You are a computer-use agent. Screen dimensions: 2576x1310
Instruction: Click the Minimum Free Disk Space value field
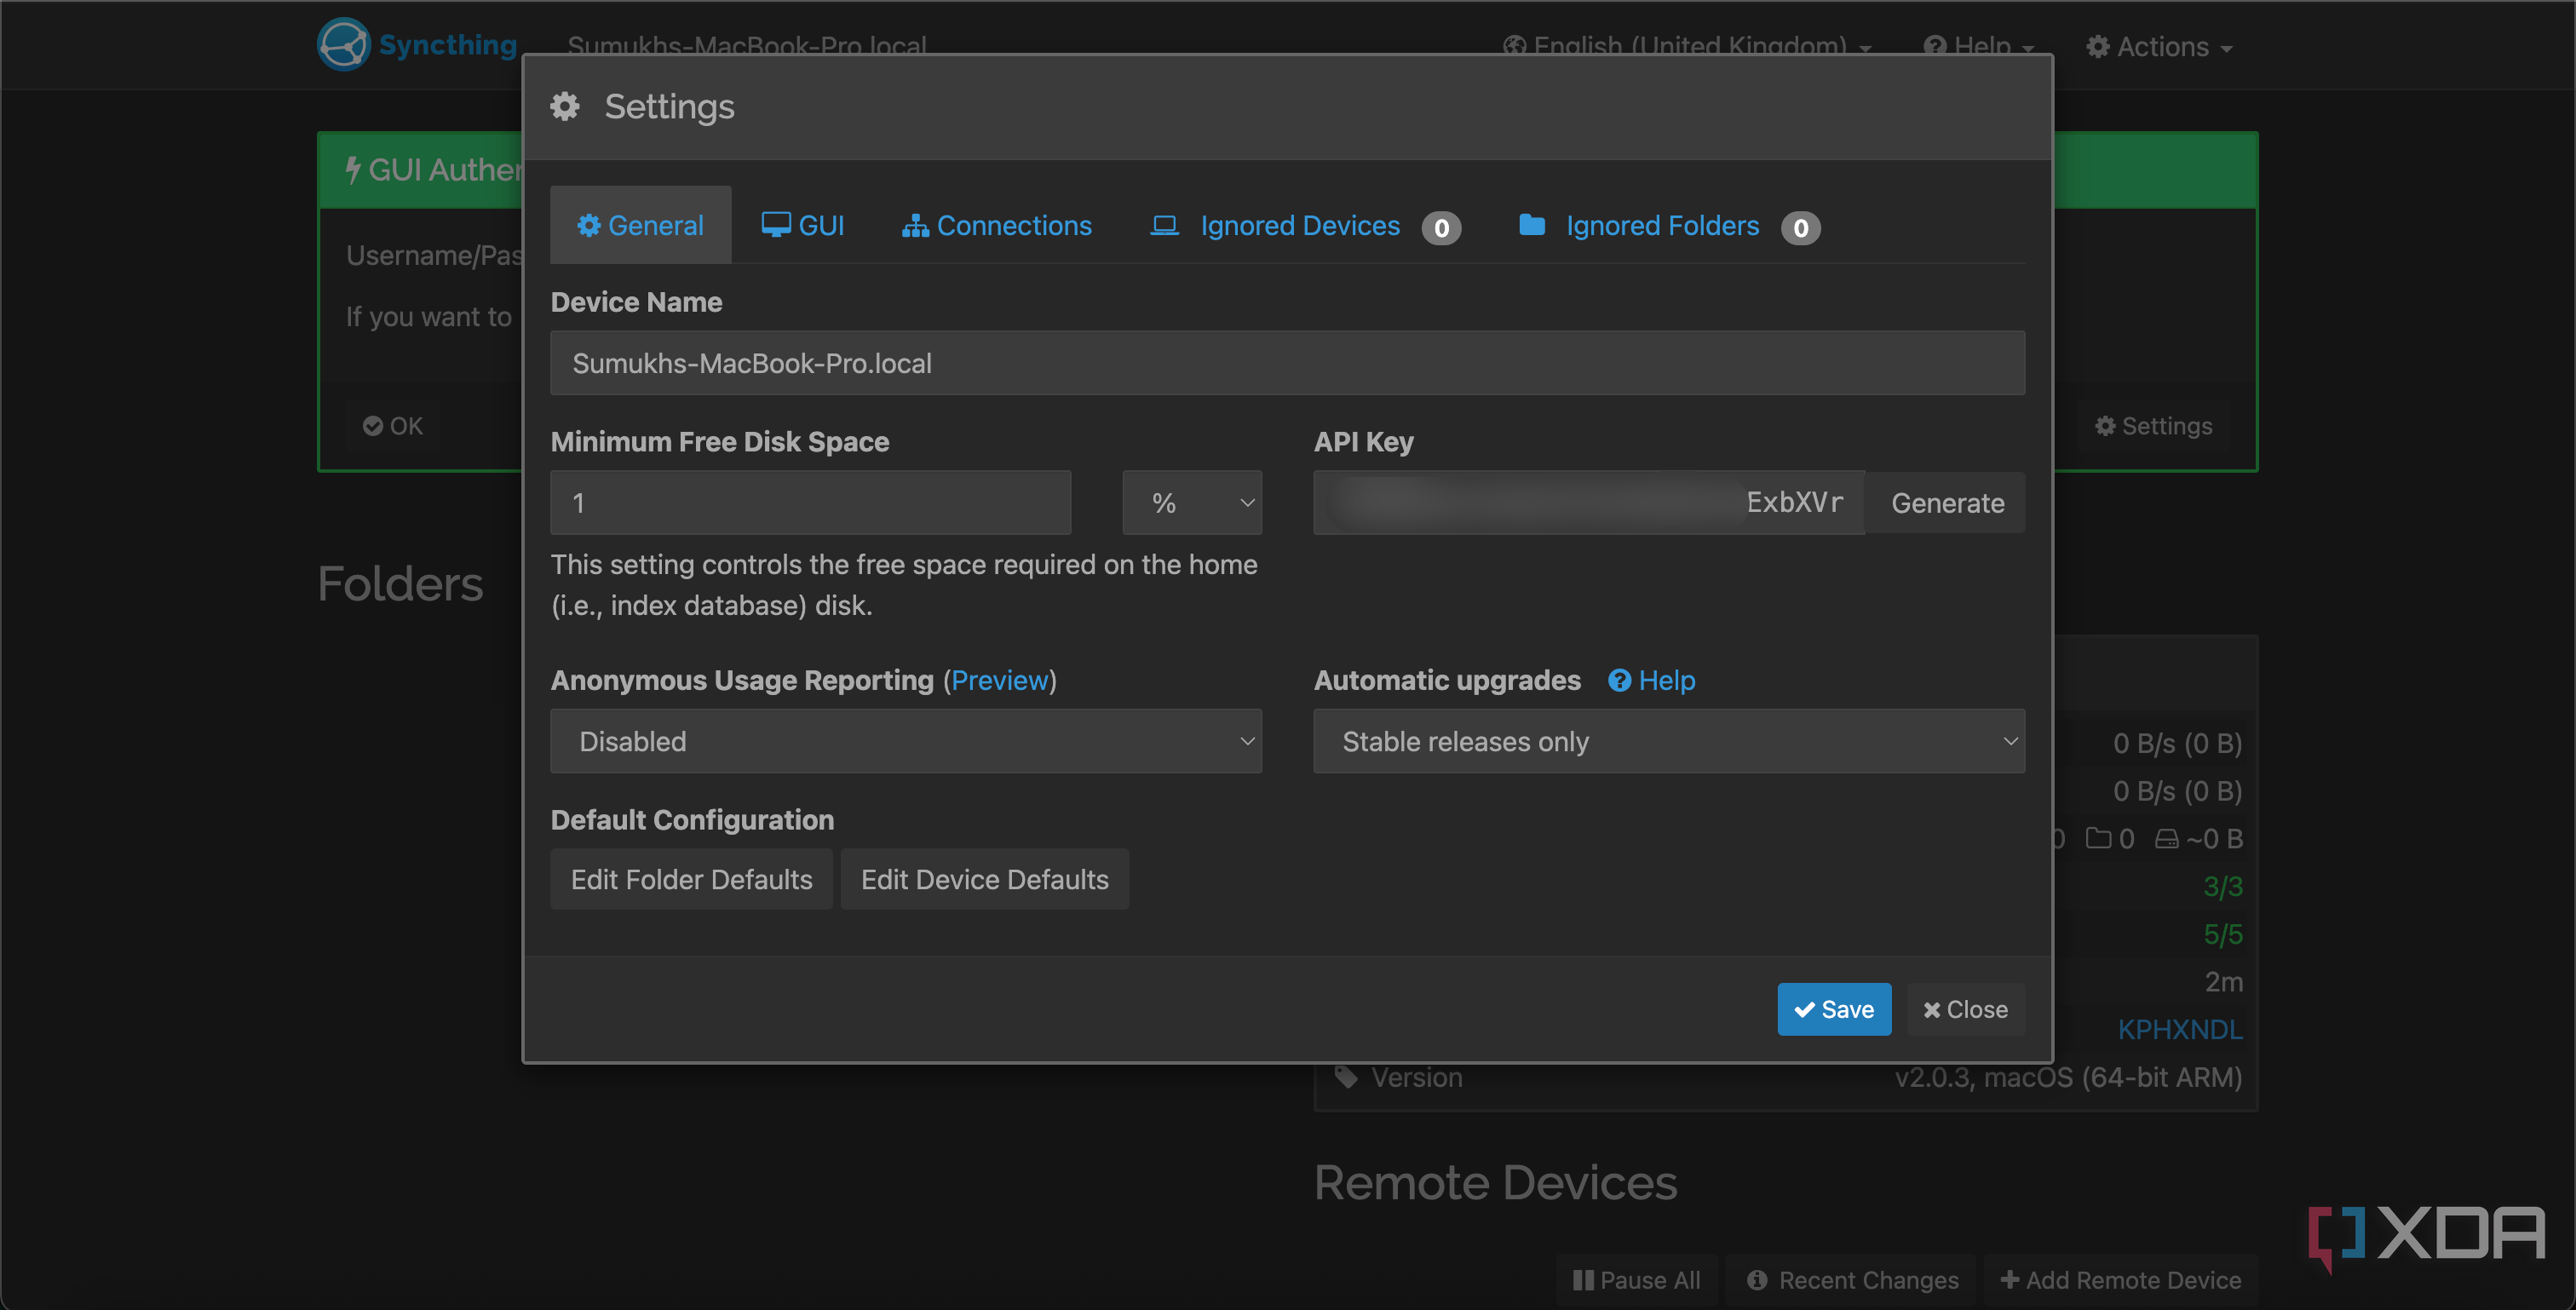[810, 503]
